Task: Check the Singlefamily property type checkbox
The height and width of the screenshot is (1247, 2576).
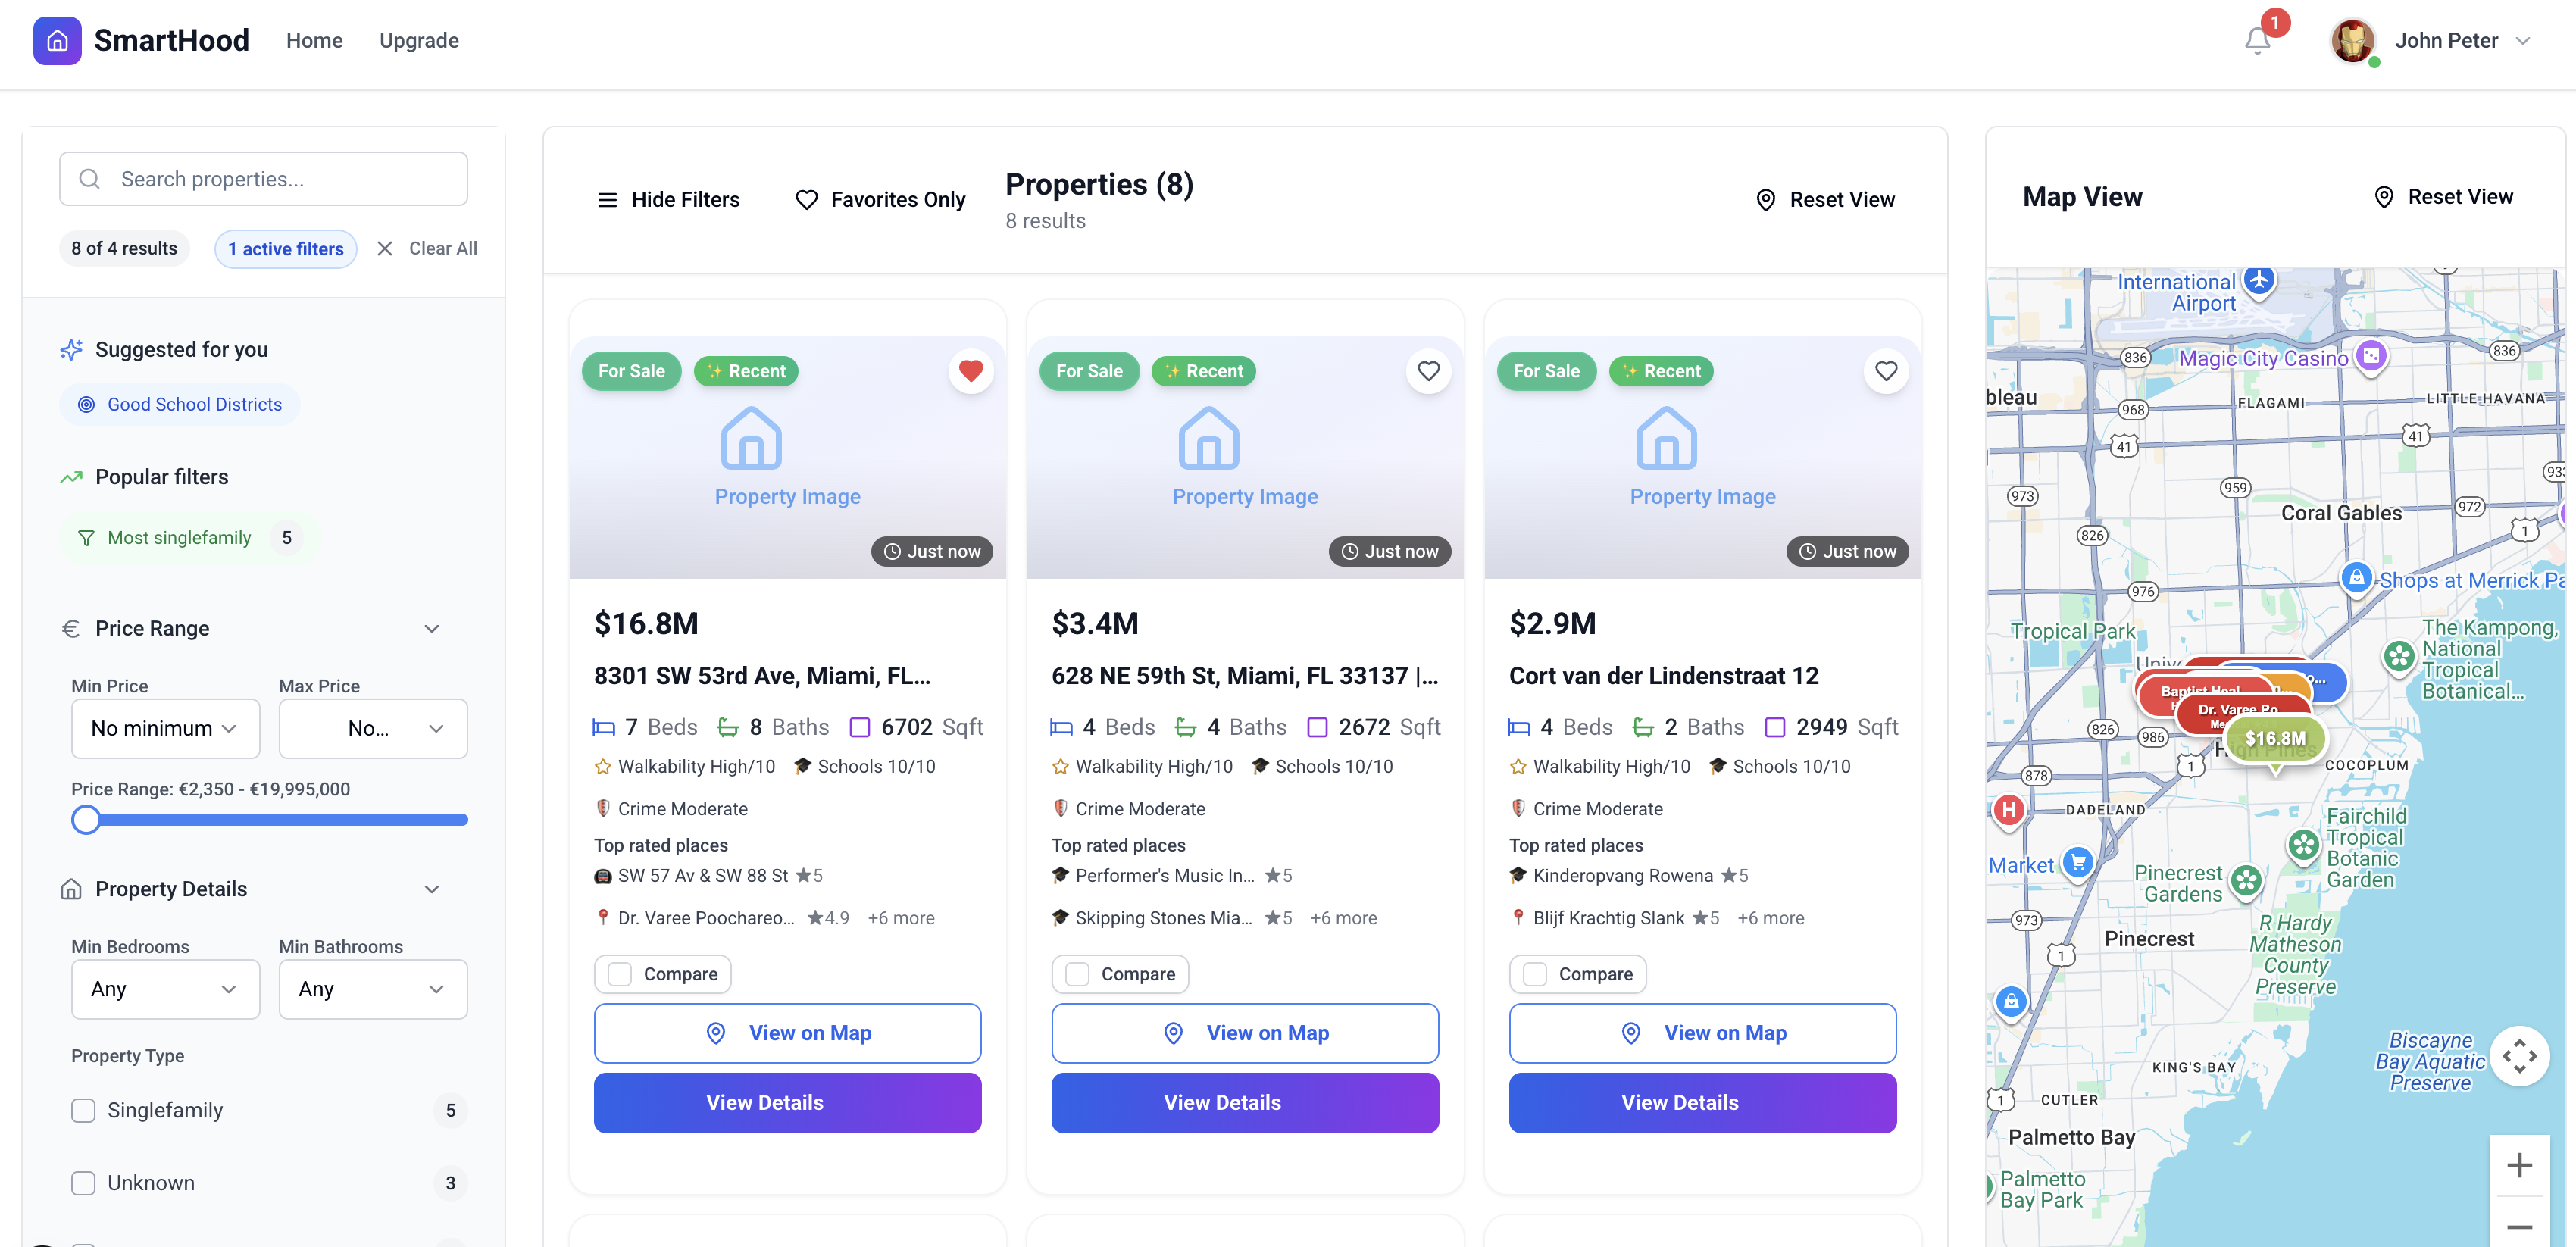Action: pyautogui.click(x=83, y=1110)
